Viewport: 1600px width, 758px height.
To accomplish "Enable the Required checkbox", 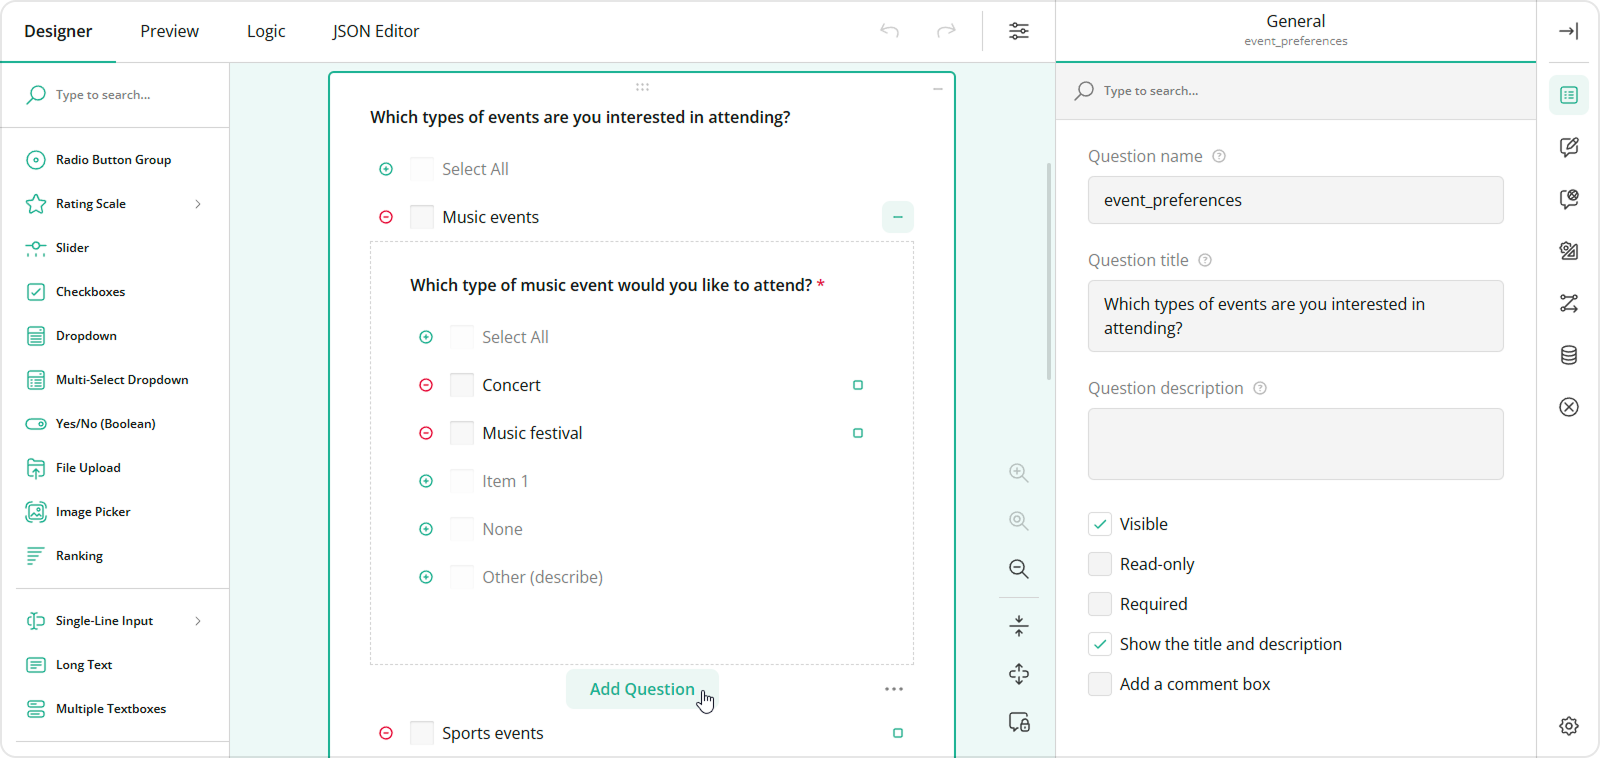I will click(1100, 604).
